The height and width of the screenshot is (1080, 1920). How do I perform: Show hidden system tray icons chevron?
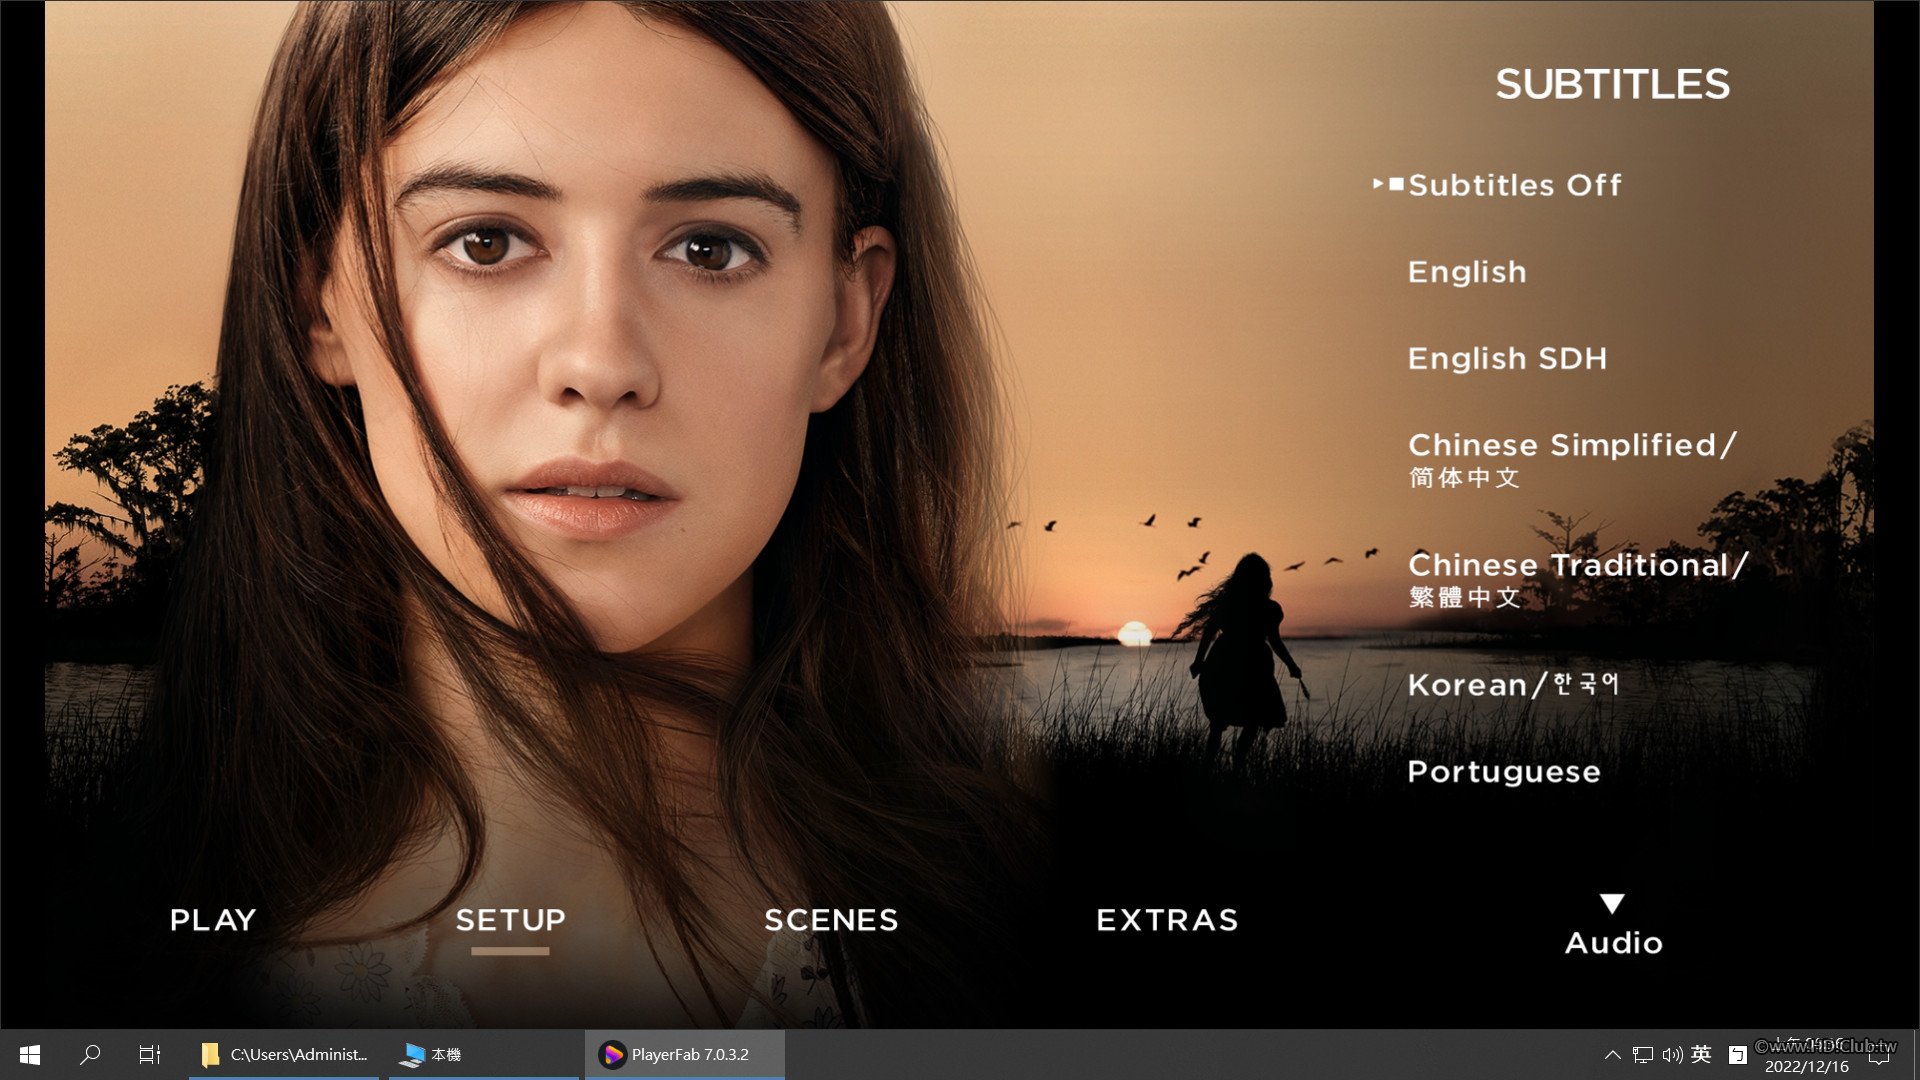point(1612,1054)
